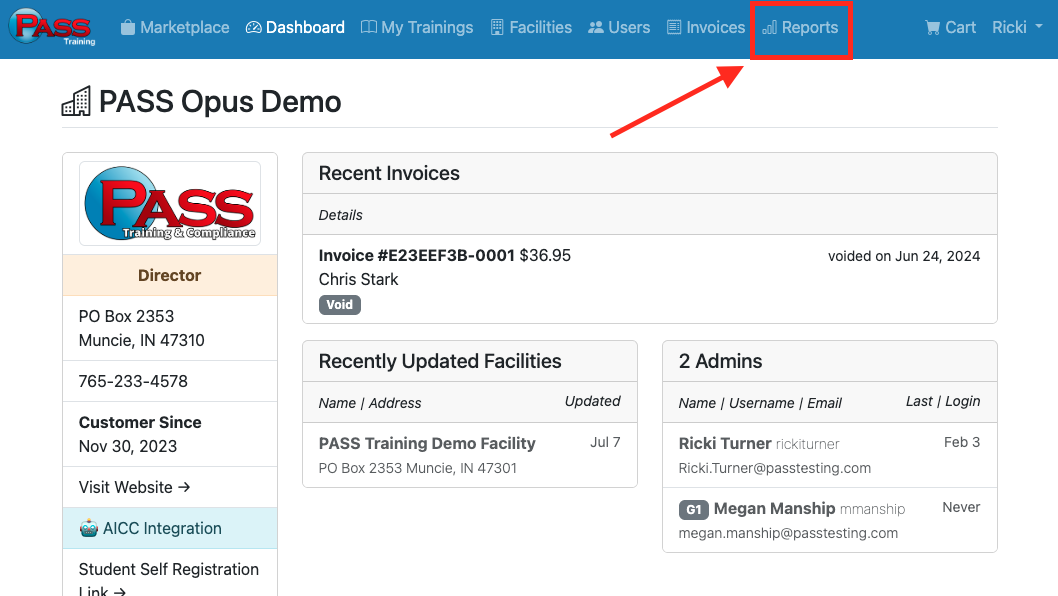This screenshot has height=596, width=1058.
Task: Go to Dashboard in the navbar
Action: pos(295,28)
